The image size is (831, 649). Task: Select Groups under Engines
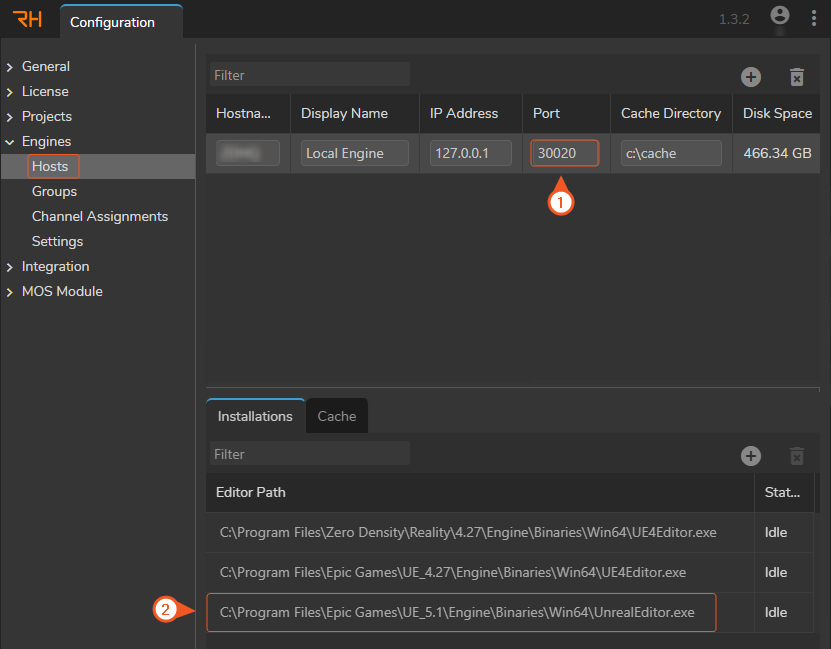[54, 191]
